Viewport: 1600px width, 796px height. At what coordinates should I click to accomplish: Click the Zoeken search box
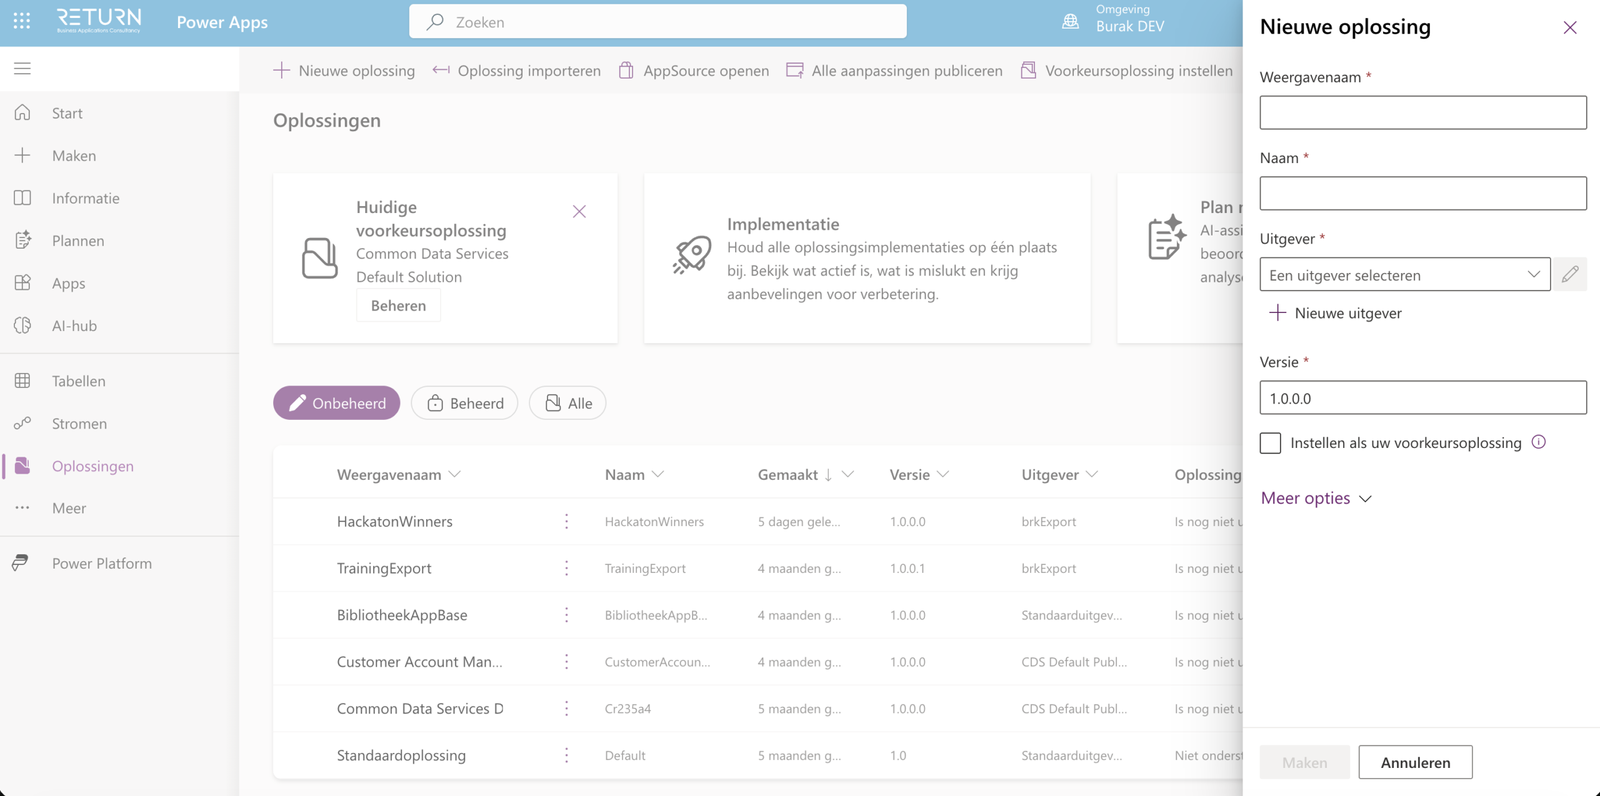pyautogui.click(x=658, y=22)
